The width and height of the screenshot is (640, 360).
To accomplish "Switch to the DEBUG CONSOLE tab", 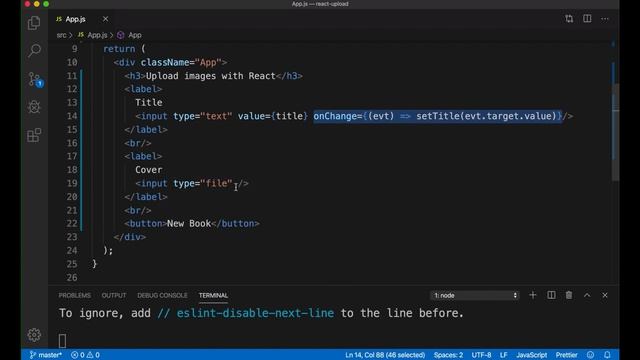I will [162, 296].
